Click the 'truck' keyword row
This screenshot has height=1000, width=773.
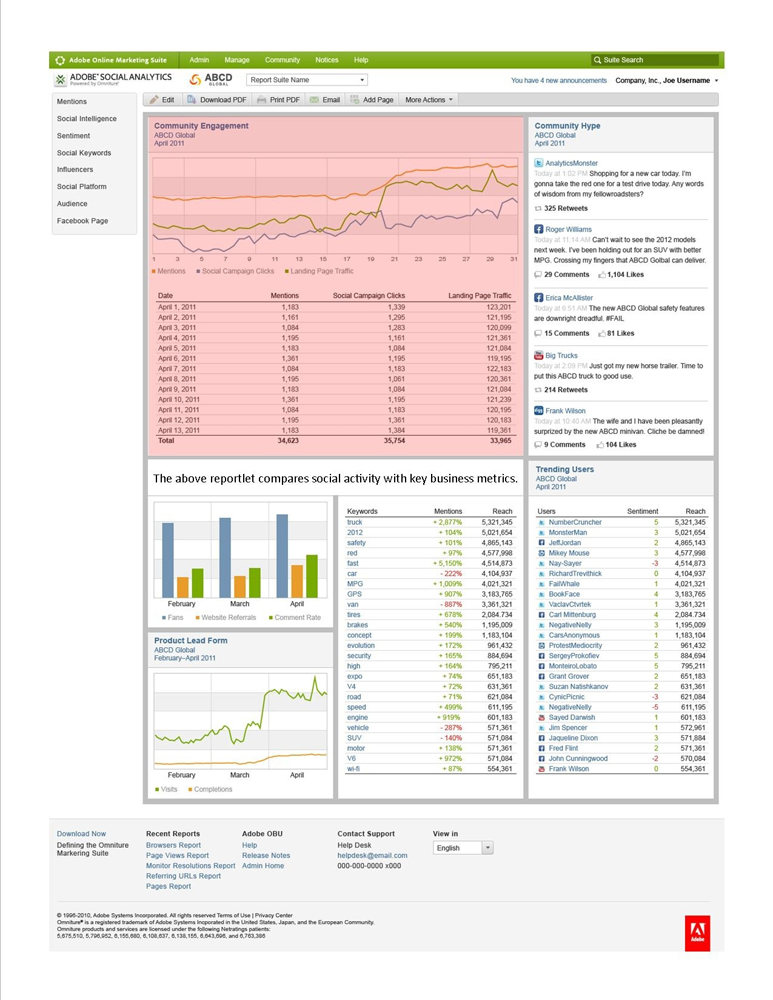(x=429, y=522)
